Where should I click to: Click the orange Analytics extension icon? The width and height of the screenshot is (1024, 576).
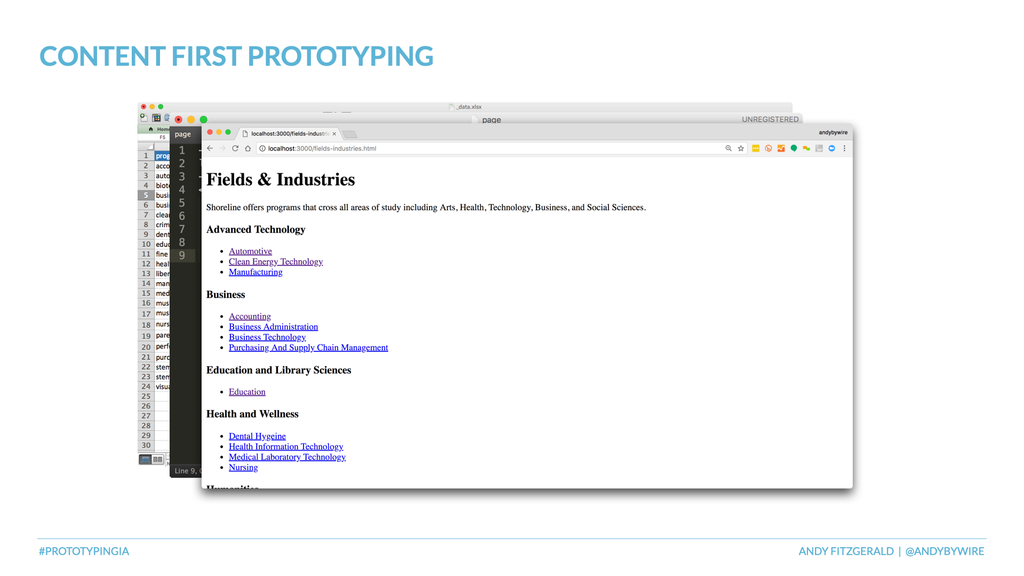pyautogui.click(x=781, y=148)
